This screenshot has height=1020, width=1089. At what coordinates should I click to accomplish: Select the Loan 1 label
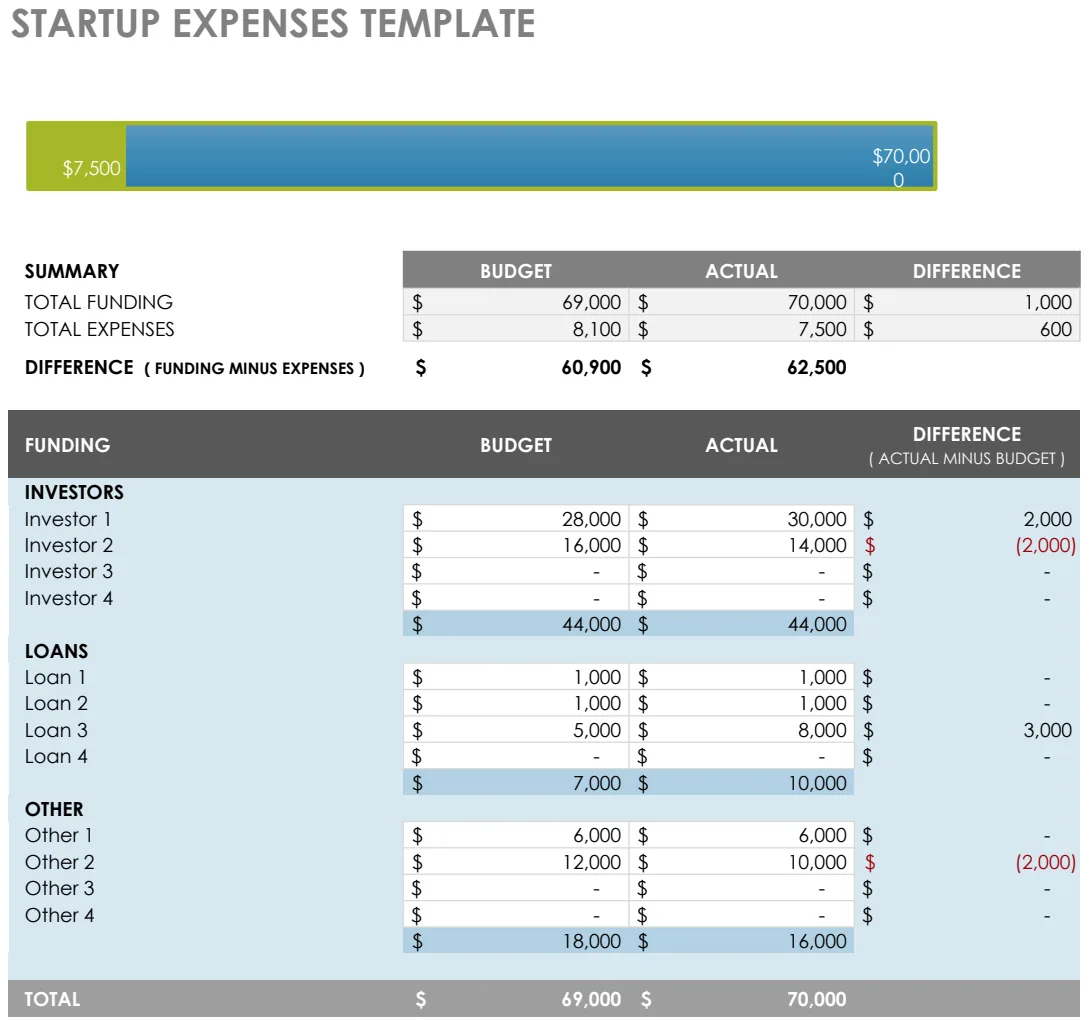point(56,677)
